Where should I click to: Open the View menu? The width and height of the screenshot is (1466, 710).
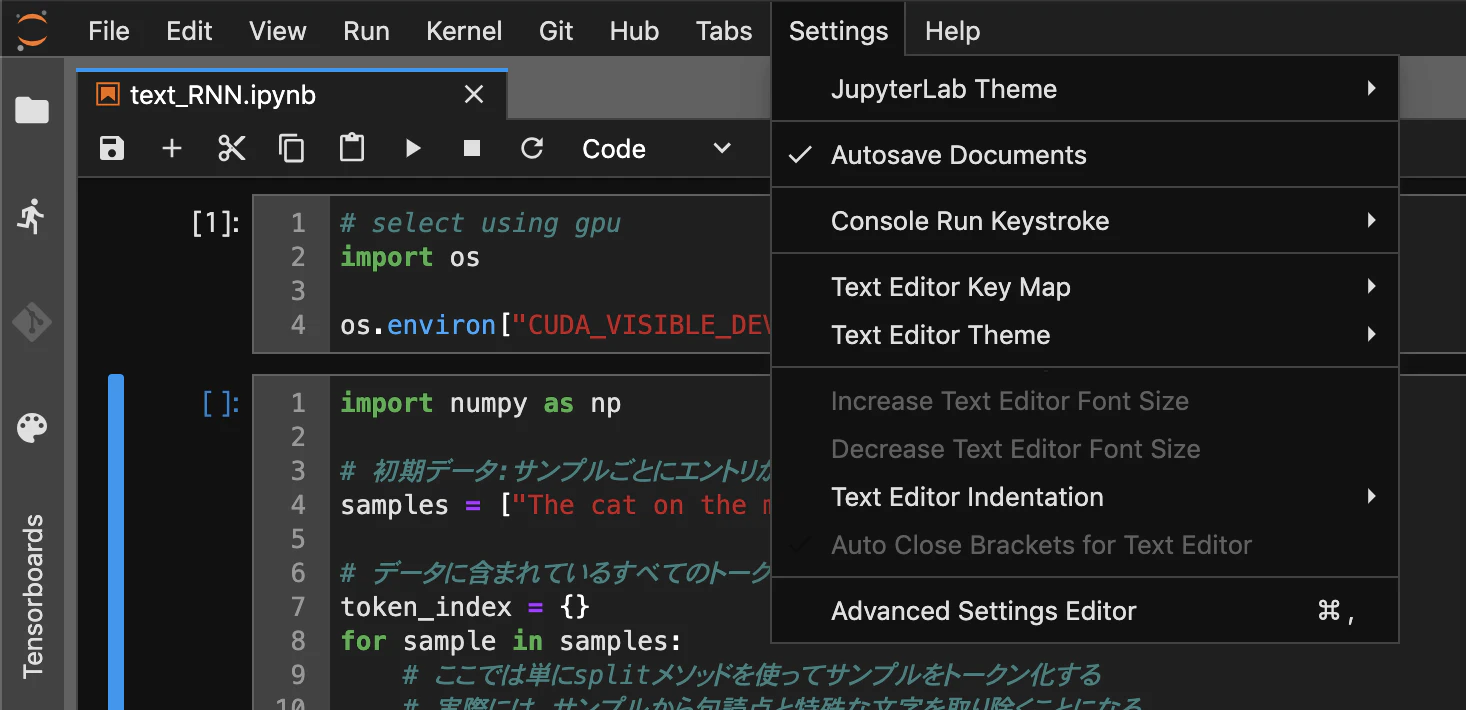pyautogui.click(x=278, y=31)
